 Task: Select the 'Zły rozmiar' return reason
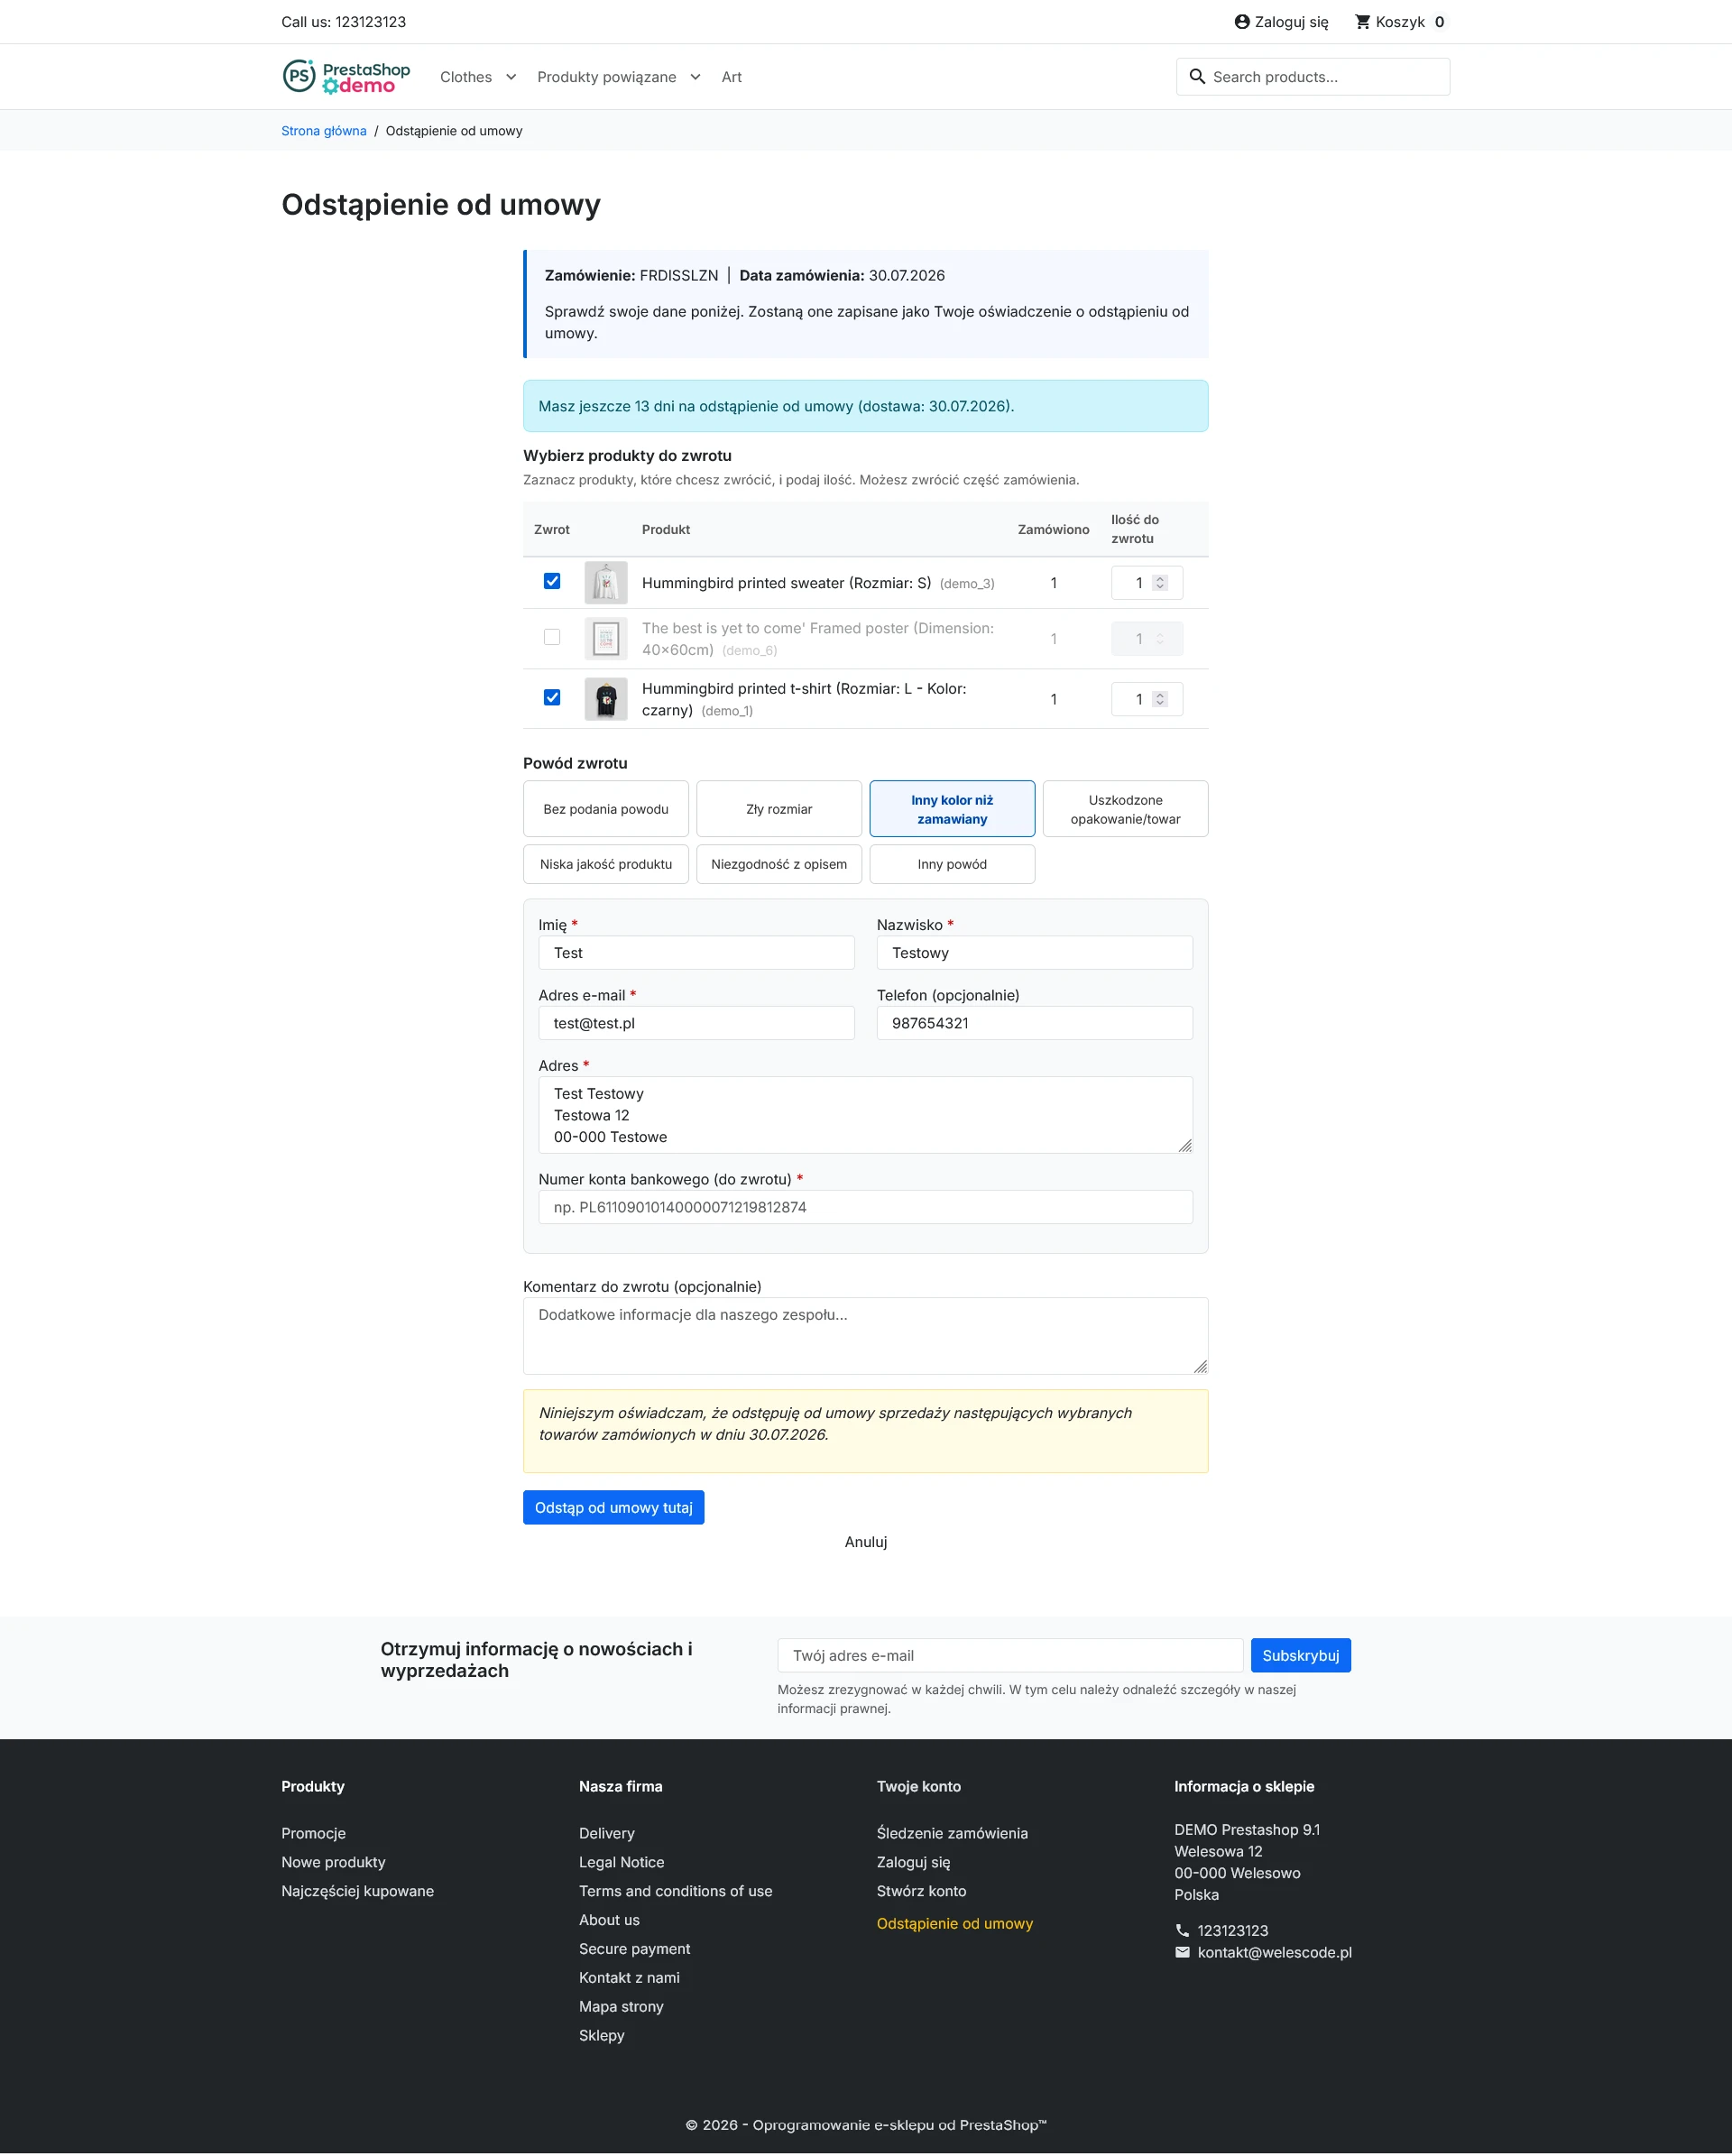pos(779,809)
